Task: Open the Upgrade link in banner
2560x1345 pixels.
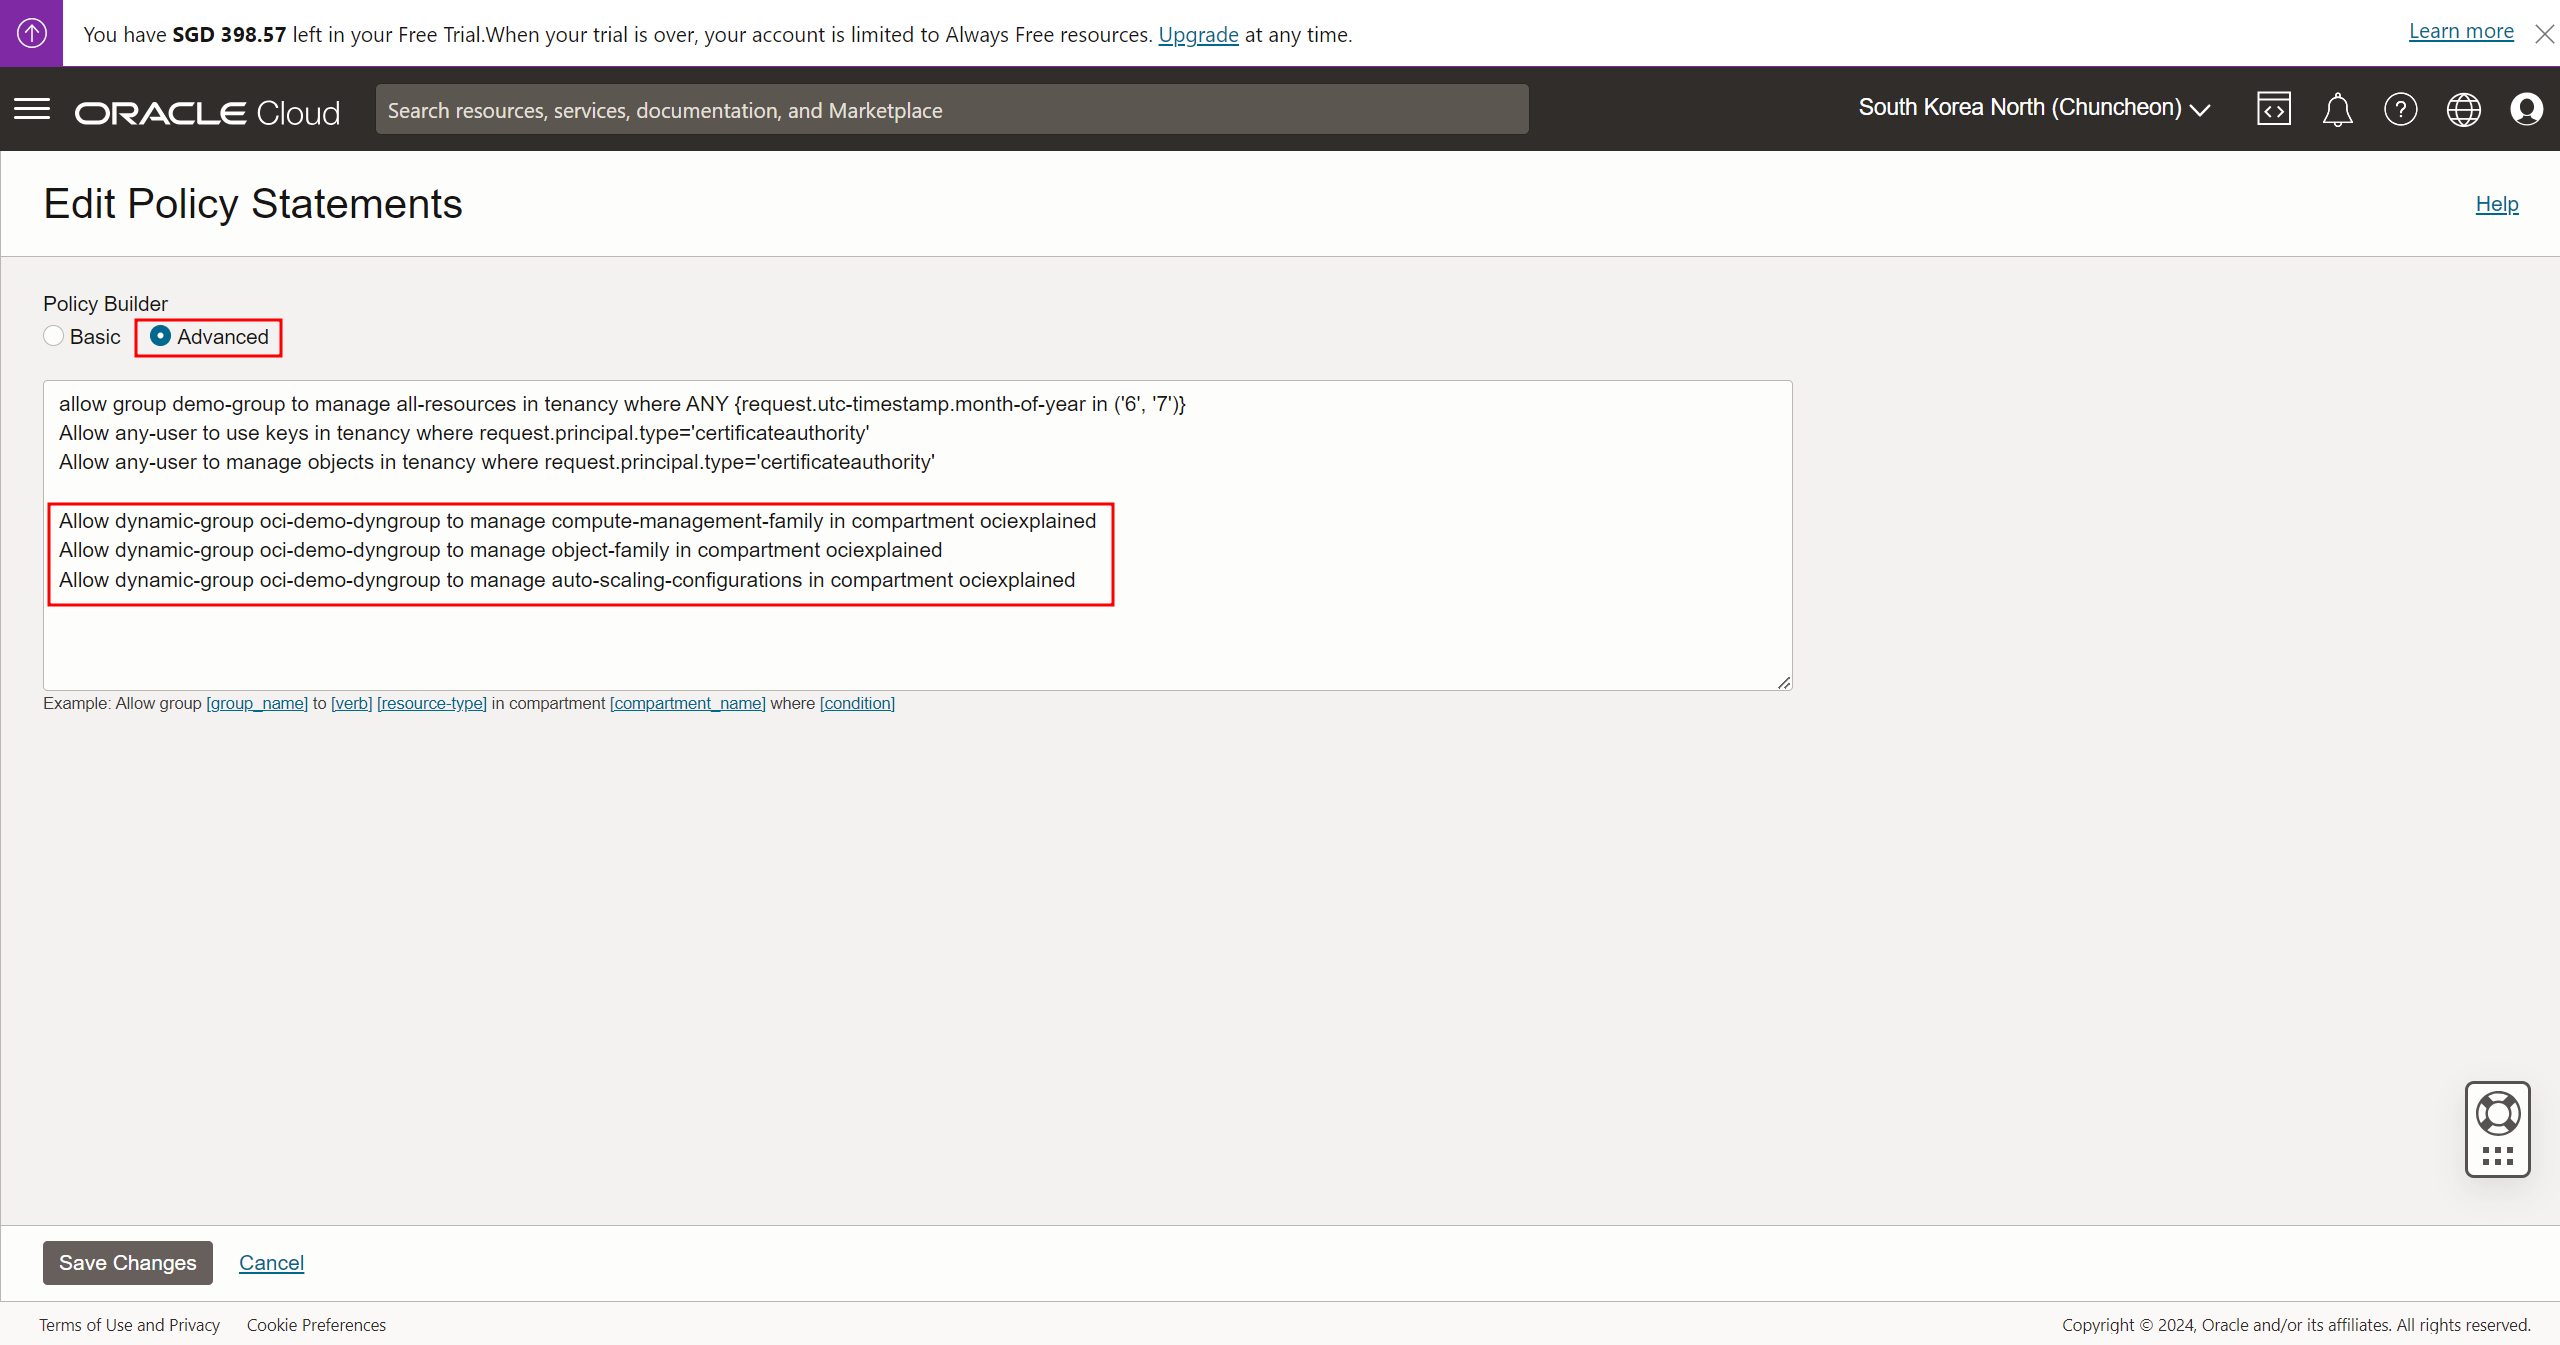Action: (x=1198, y=34)
